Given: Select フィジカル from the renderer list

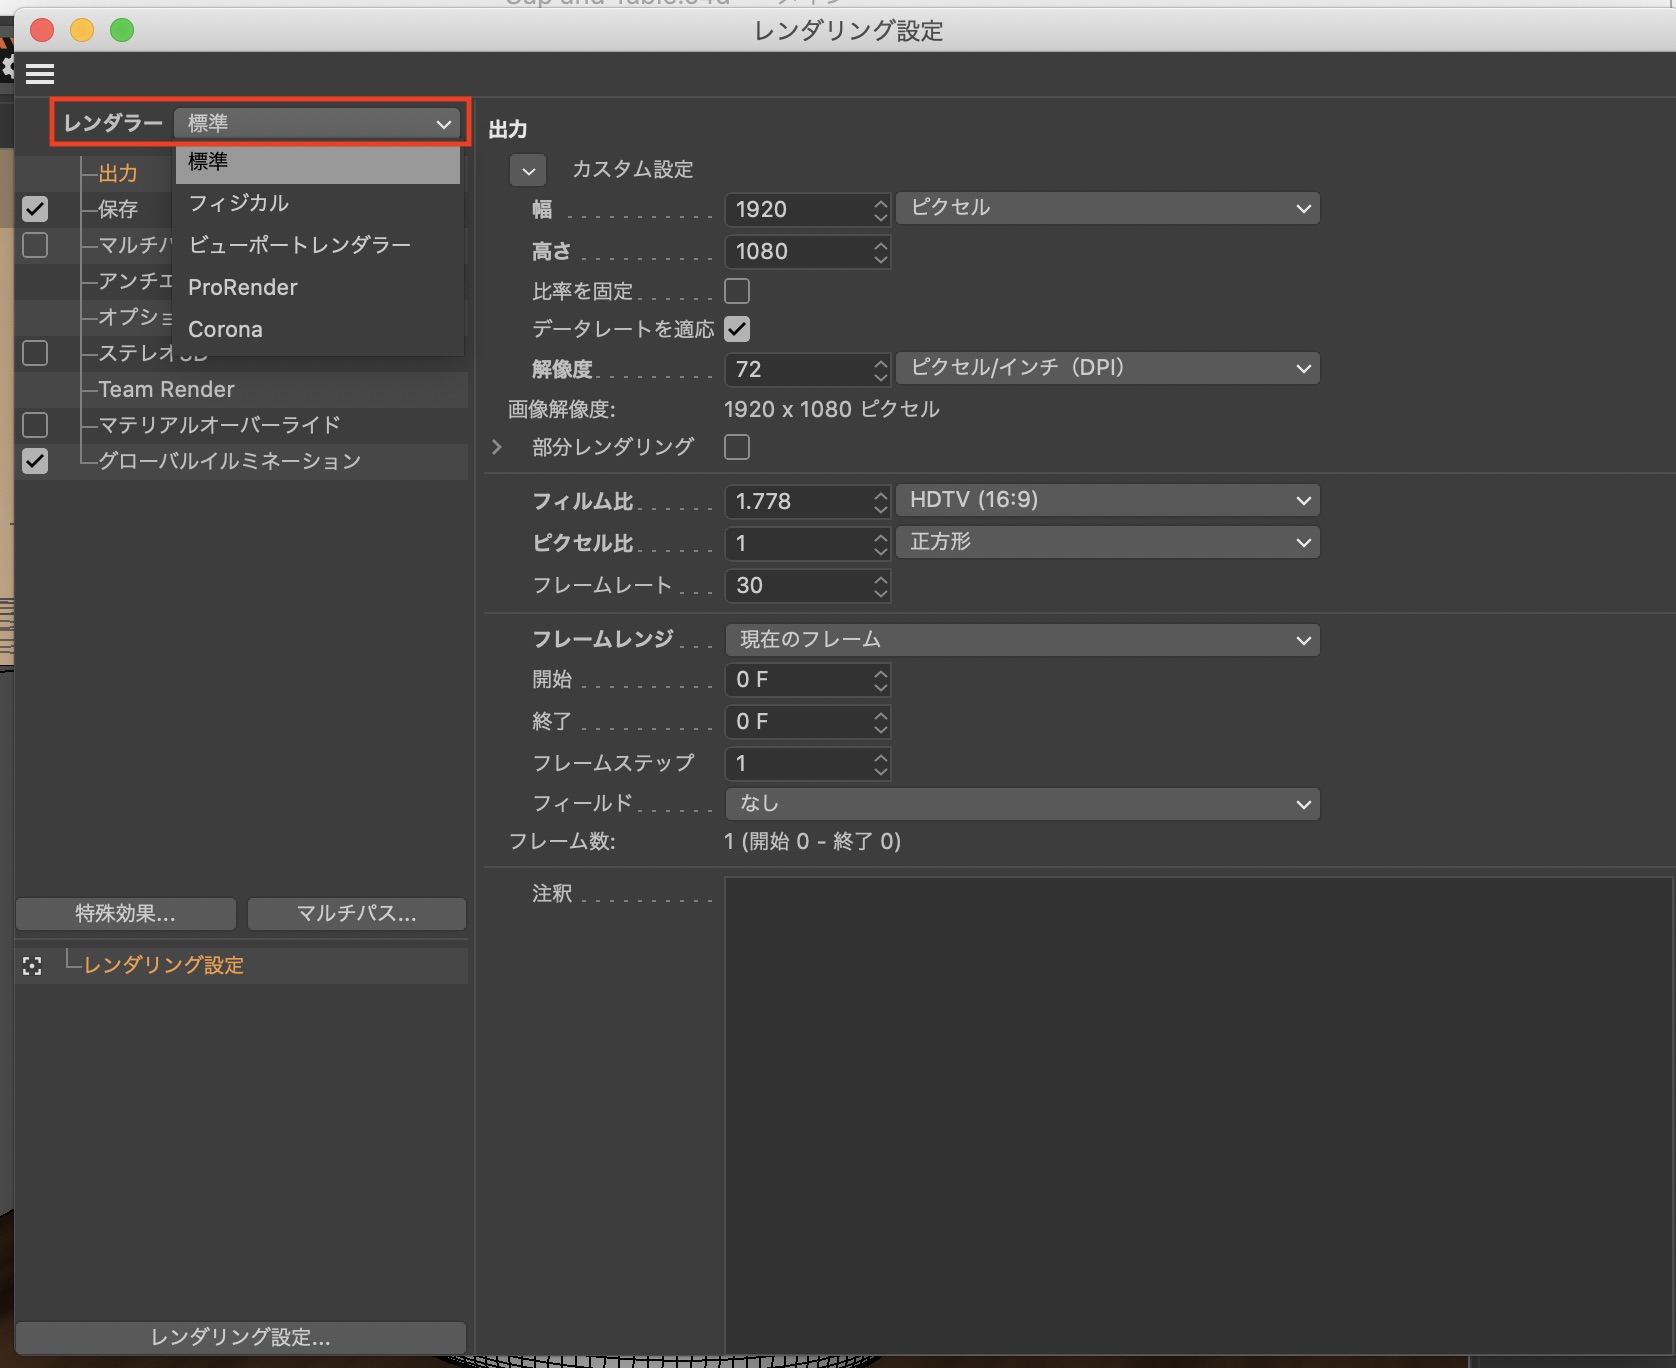Looking at the screenshot, I should coord(239,203).
